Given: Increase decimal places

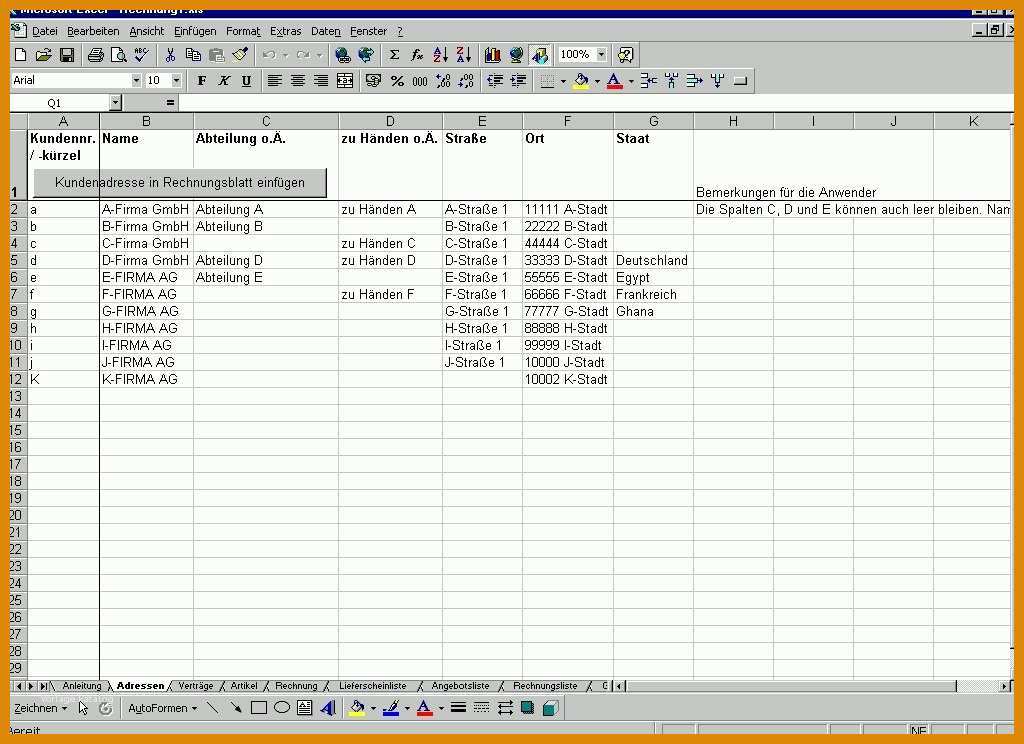Looking at the screenshot, I should coord(443,80).
